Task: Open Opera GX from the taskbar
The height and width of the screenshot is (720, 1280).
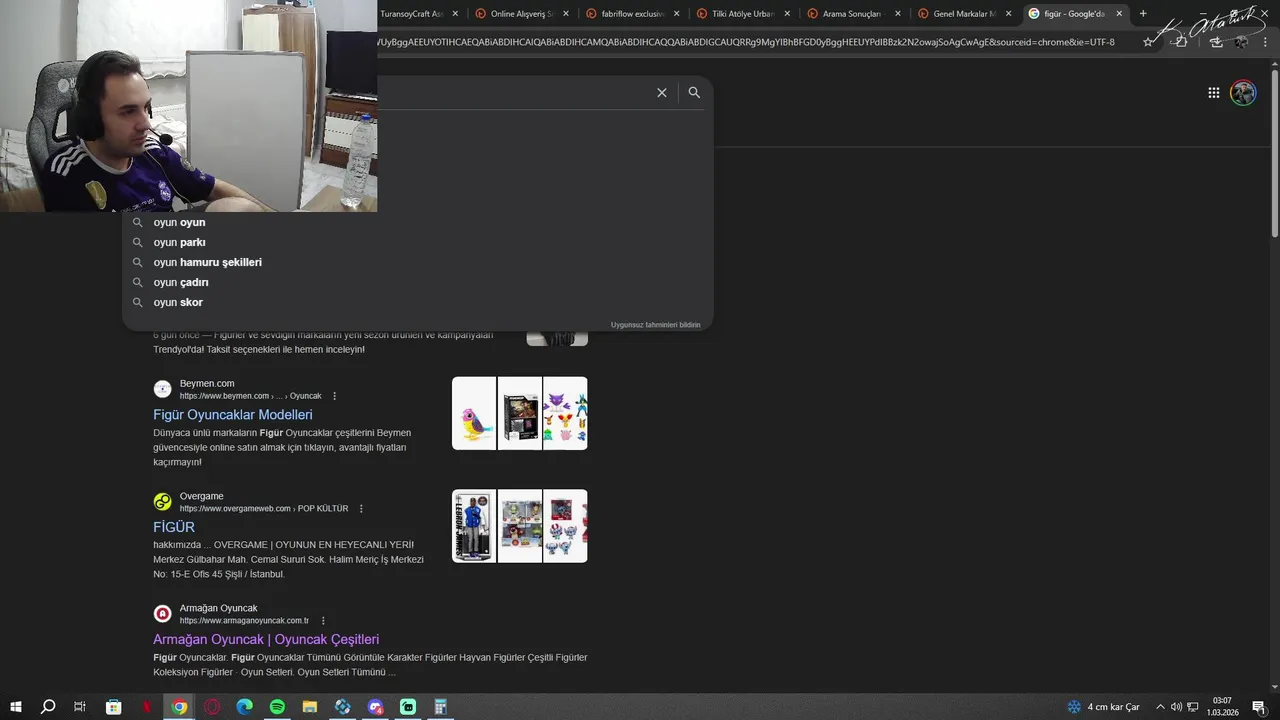Action: pos(212,707)
